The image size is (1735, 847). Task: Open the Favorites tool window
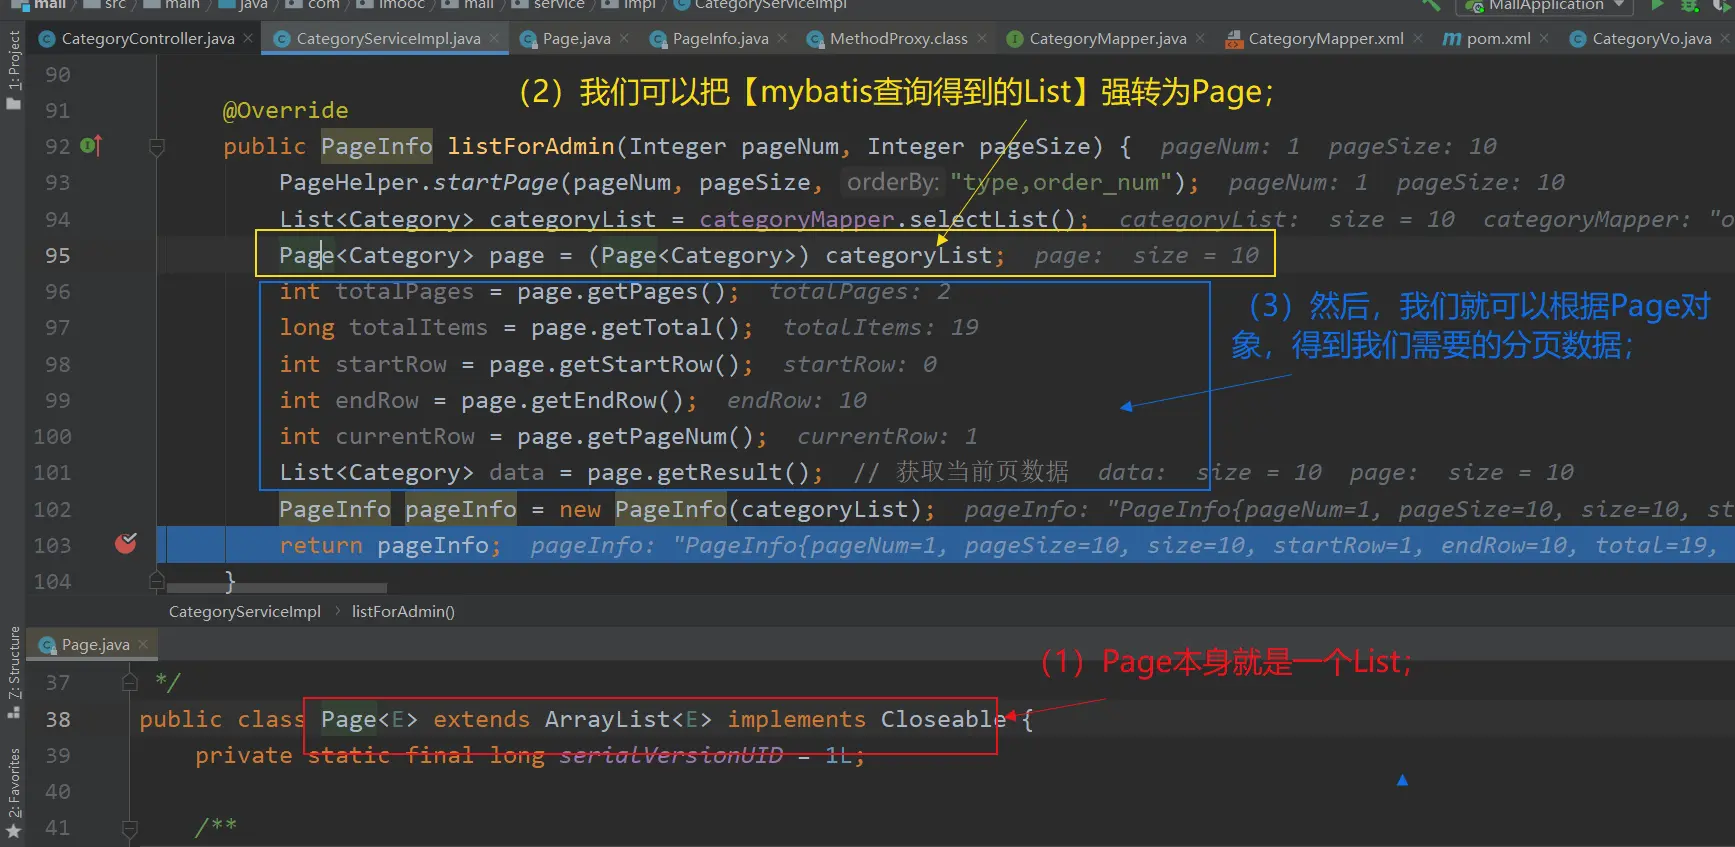pyautogui.click(x=13, y=793)
